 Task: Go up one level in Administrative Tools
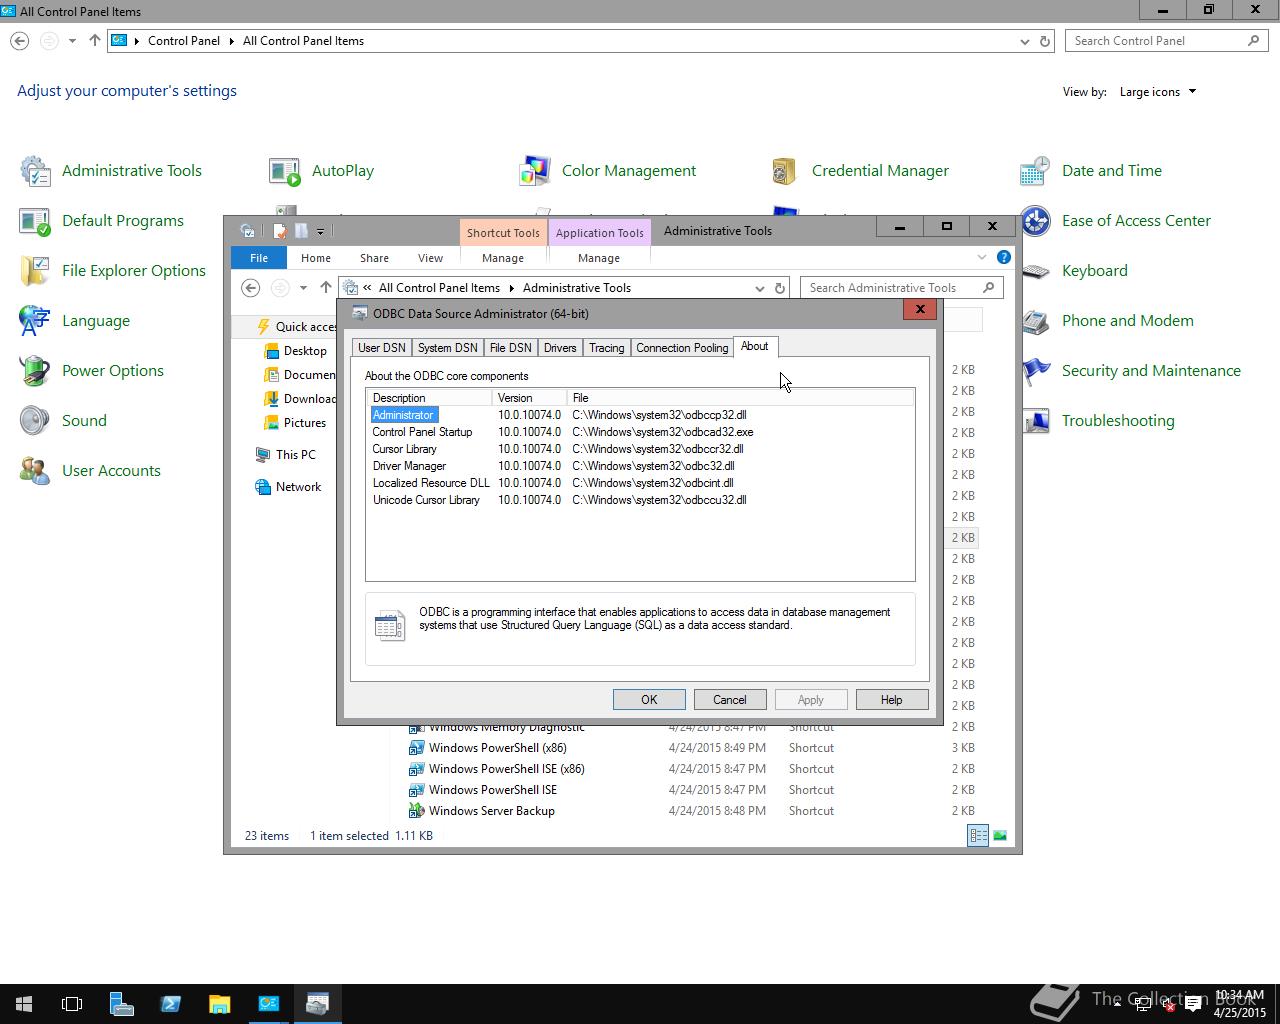click(326, 288)
